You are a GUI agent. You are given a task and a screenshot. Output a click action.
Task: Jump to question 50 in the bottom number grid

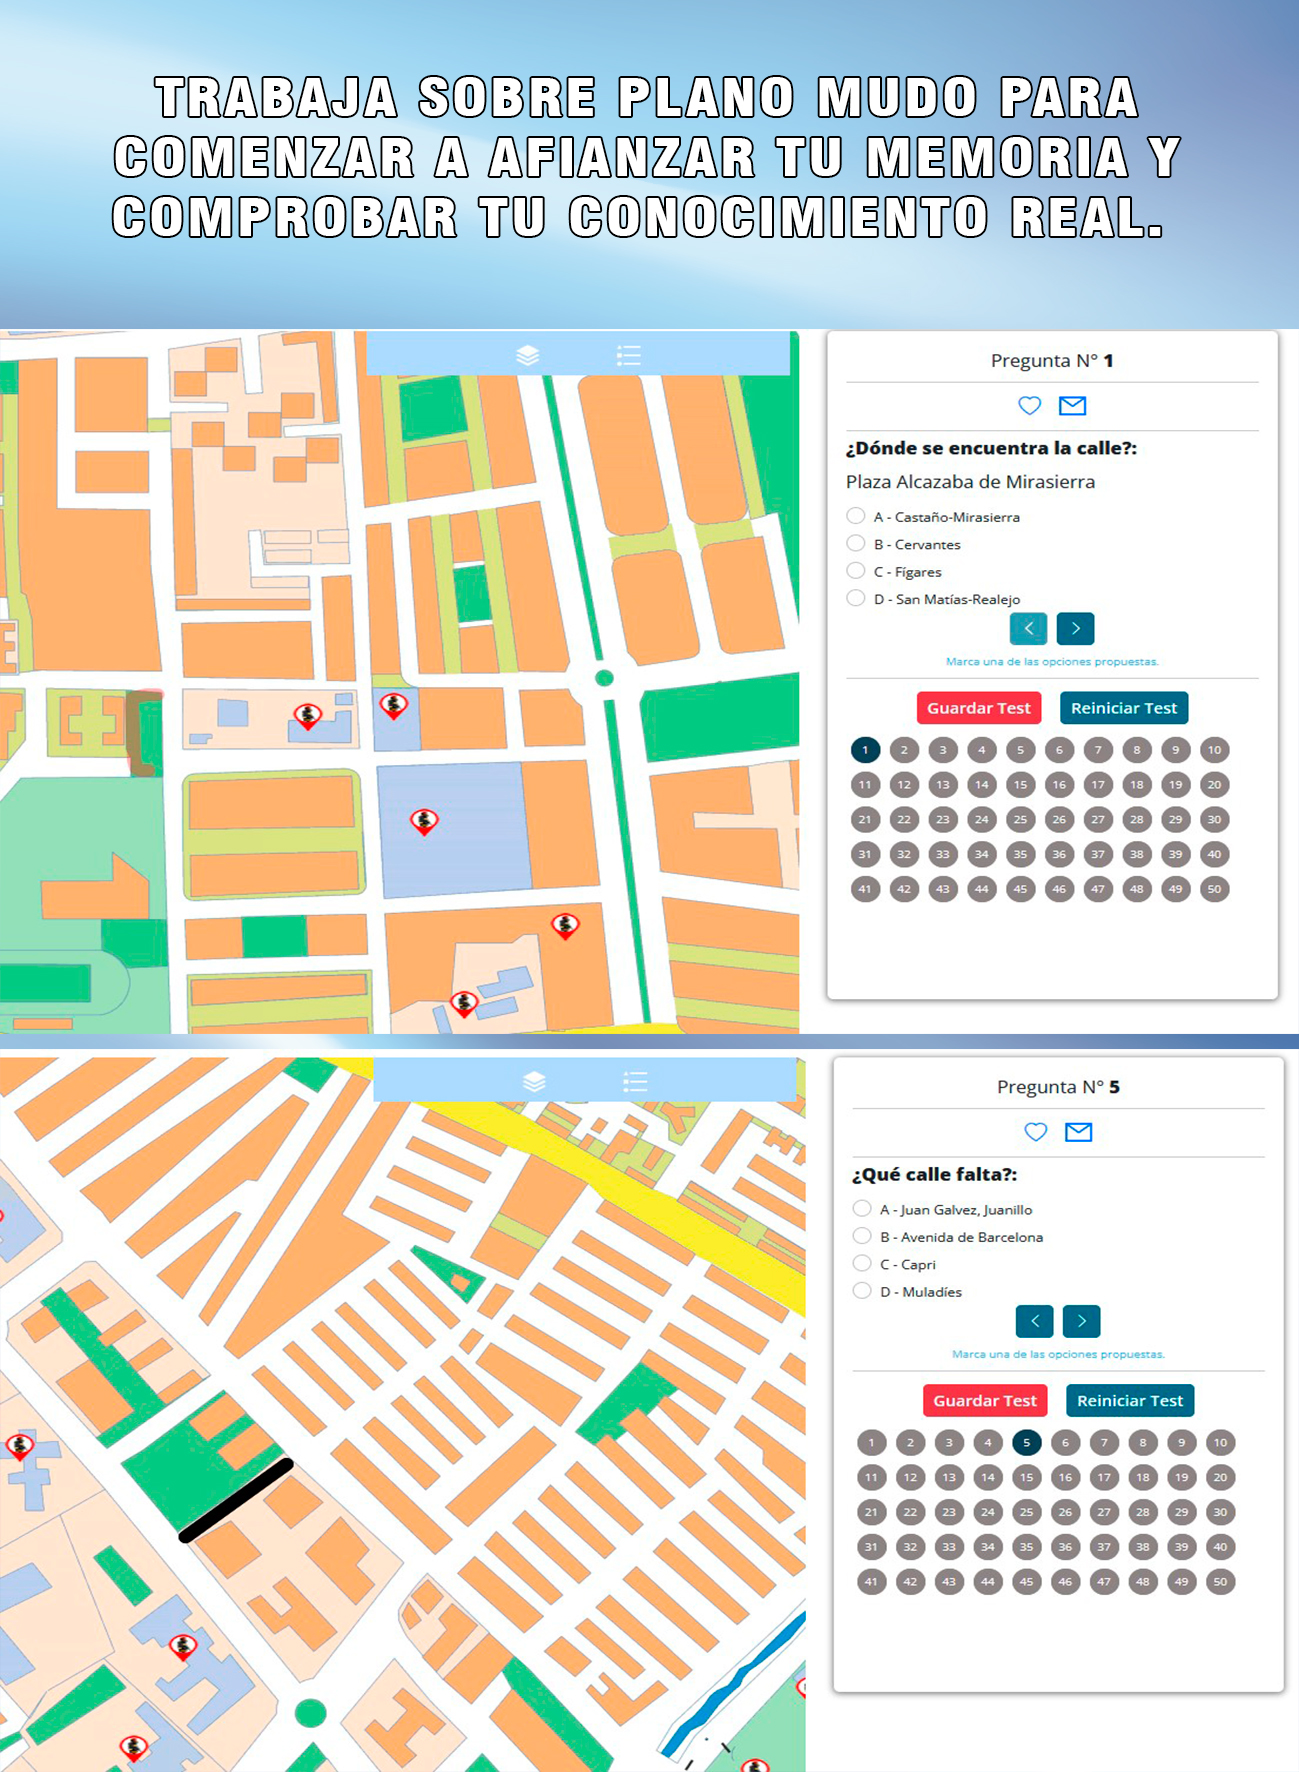click(1220, 1581)
